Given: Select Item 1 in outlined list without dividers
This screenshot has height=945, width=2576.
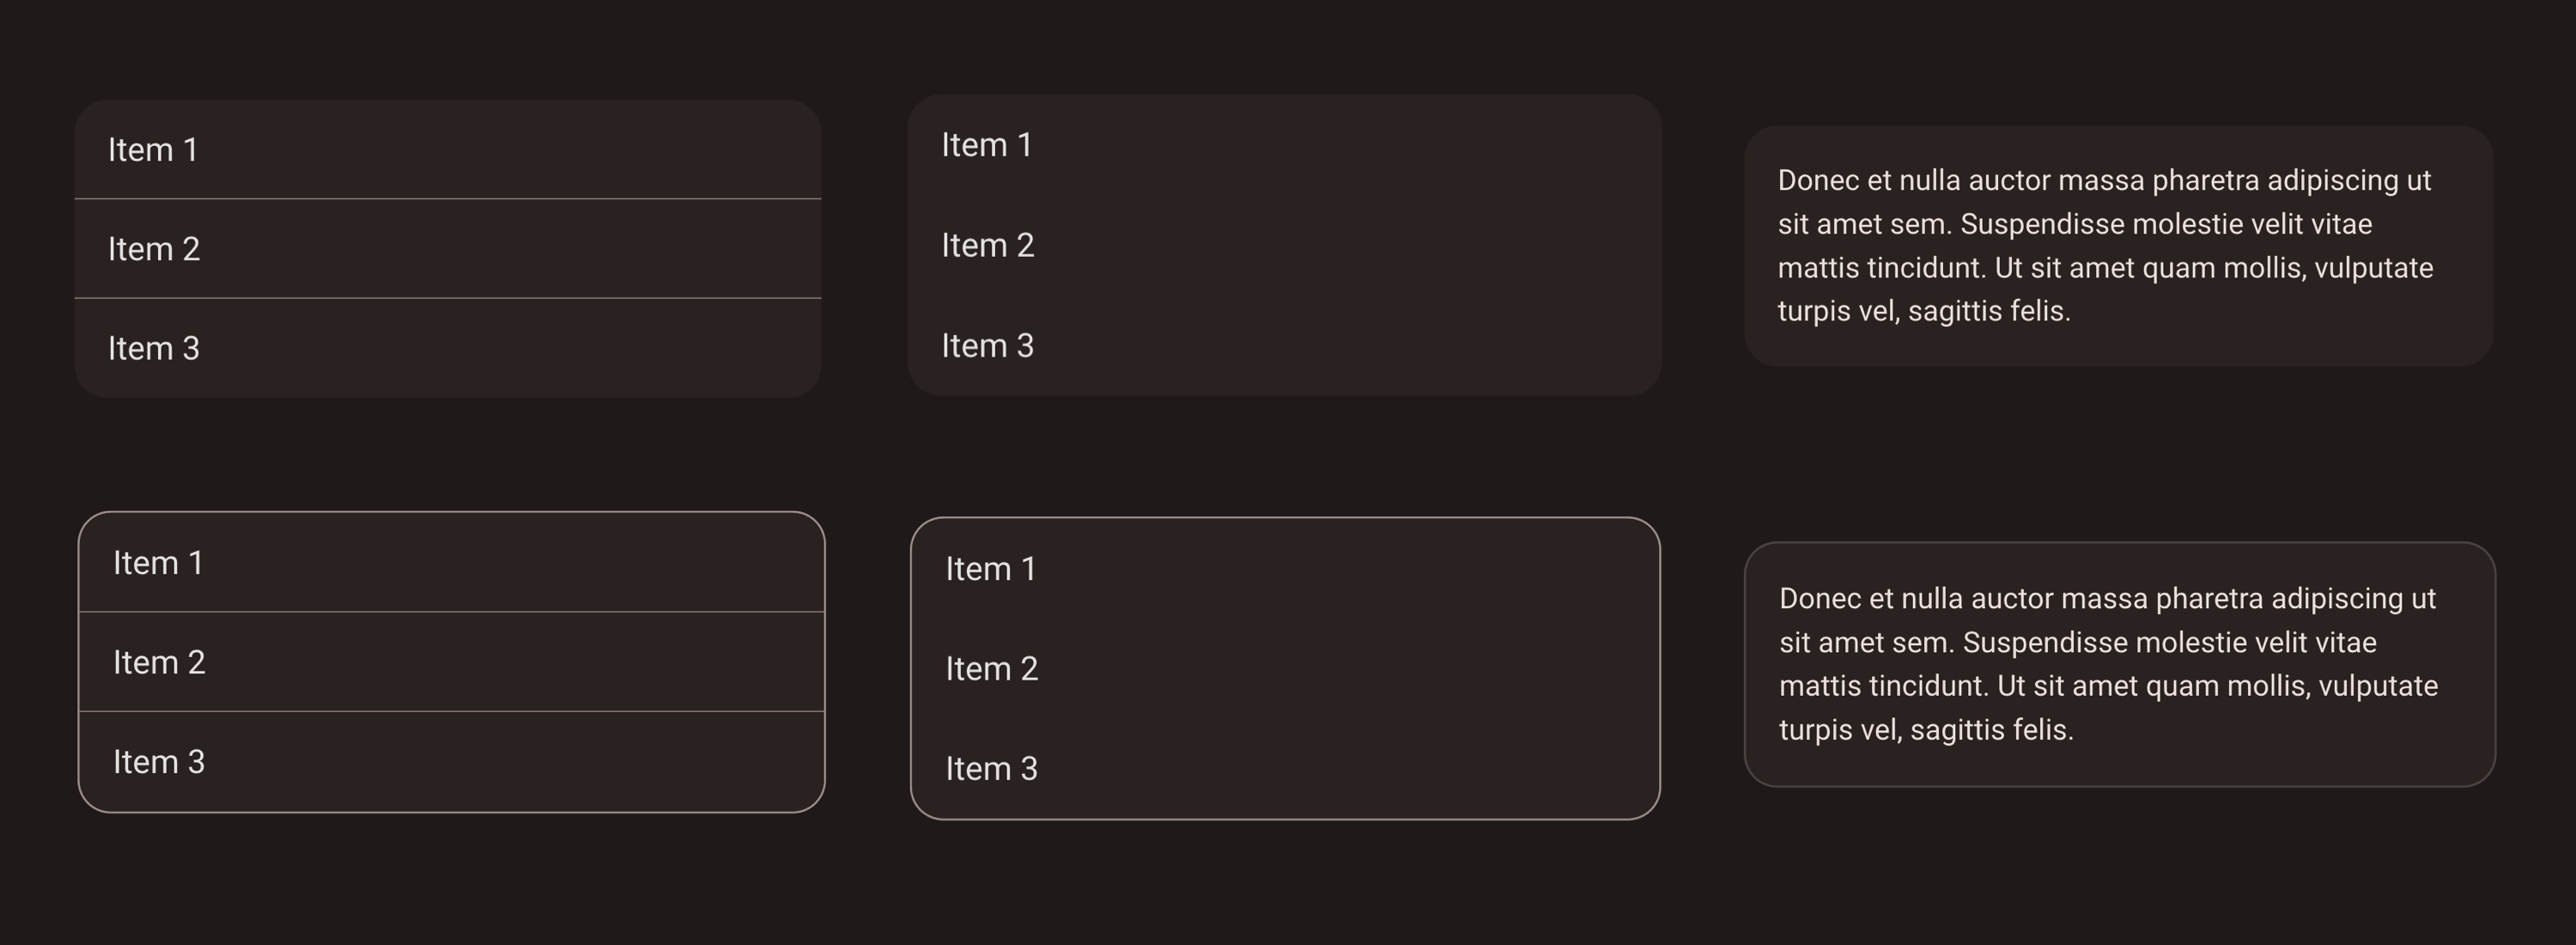Looking at the screenshot, I should (x=991, y=569).
